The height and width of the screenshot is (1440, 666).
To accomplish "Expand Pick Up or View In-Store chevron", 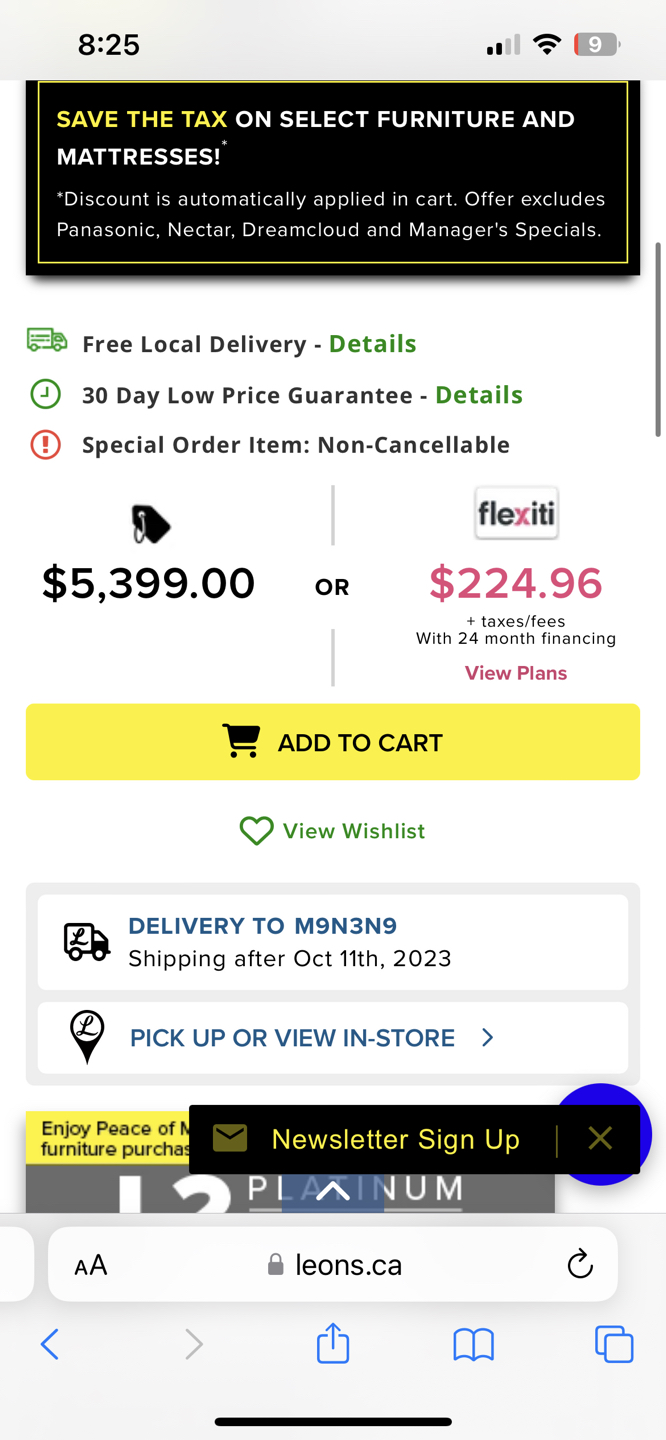I will click(487, 1038).
